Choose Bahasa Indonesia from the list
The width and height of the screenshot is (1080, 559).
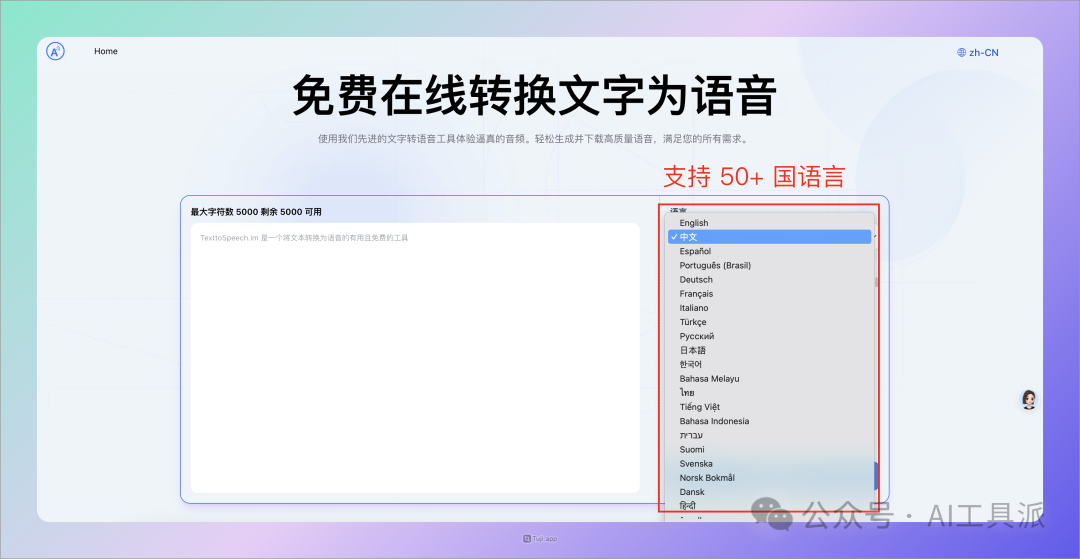click(769, 421)
